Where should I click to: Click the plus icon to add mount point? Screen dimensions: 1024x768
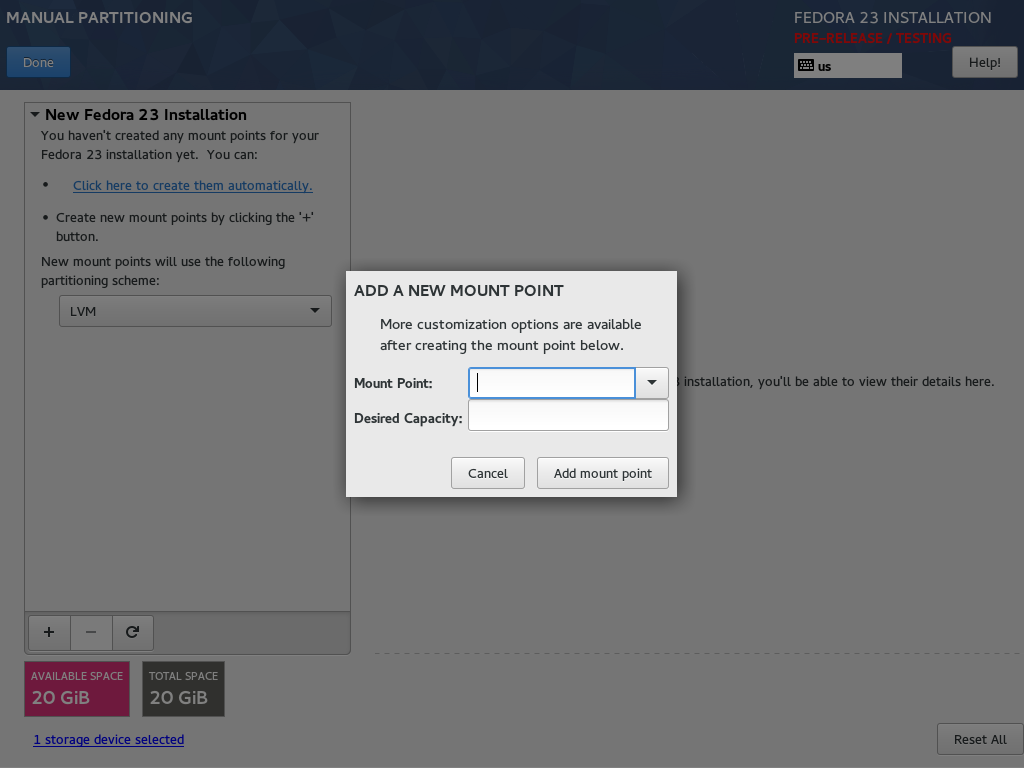click(x=49, y=632)
